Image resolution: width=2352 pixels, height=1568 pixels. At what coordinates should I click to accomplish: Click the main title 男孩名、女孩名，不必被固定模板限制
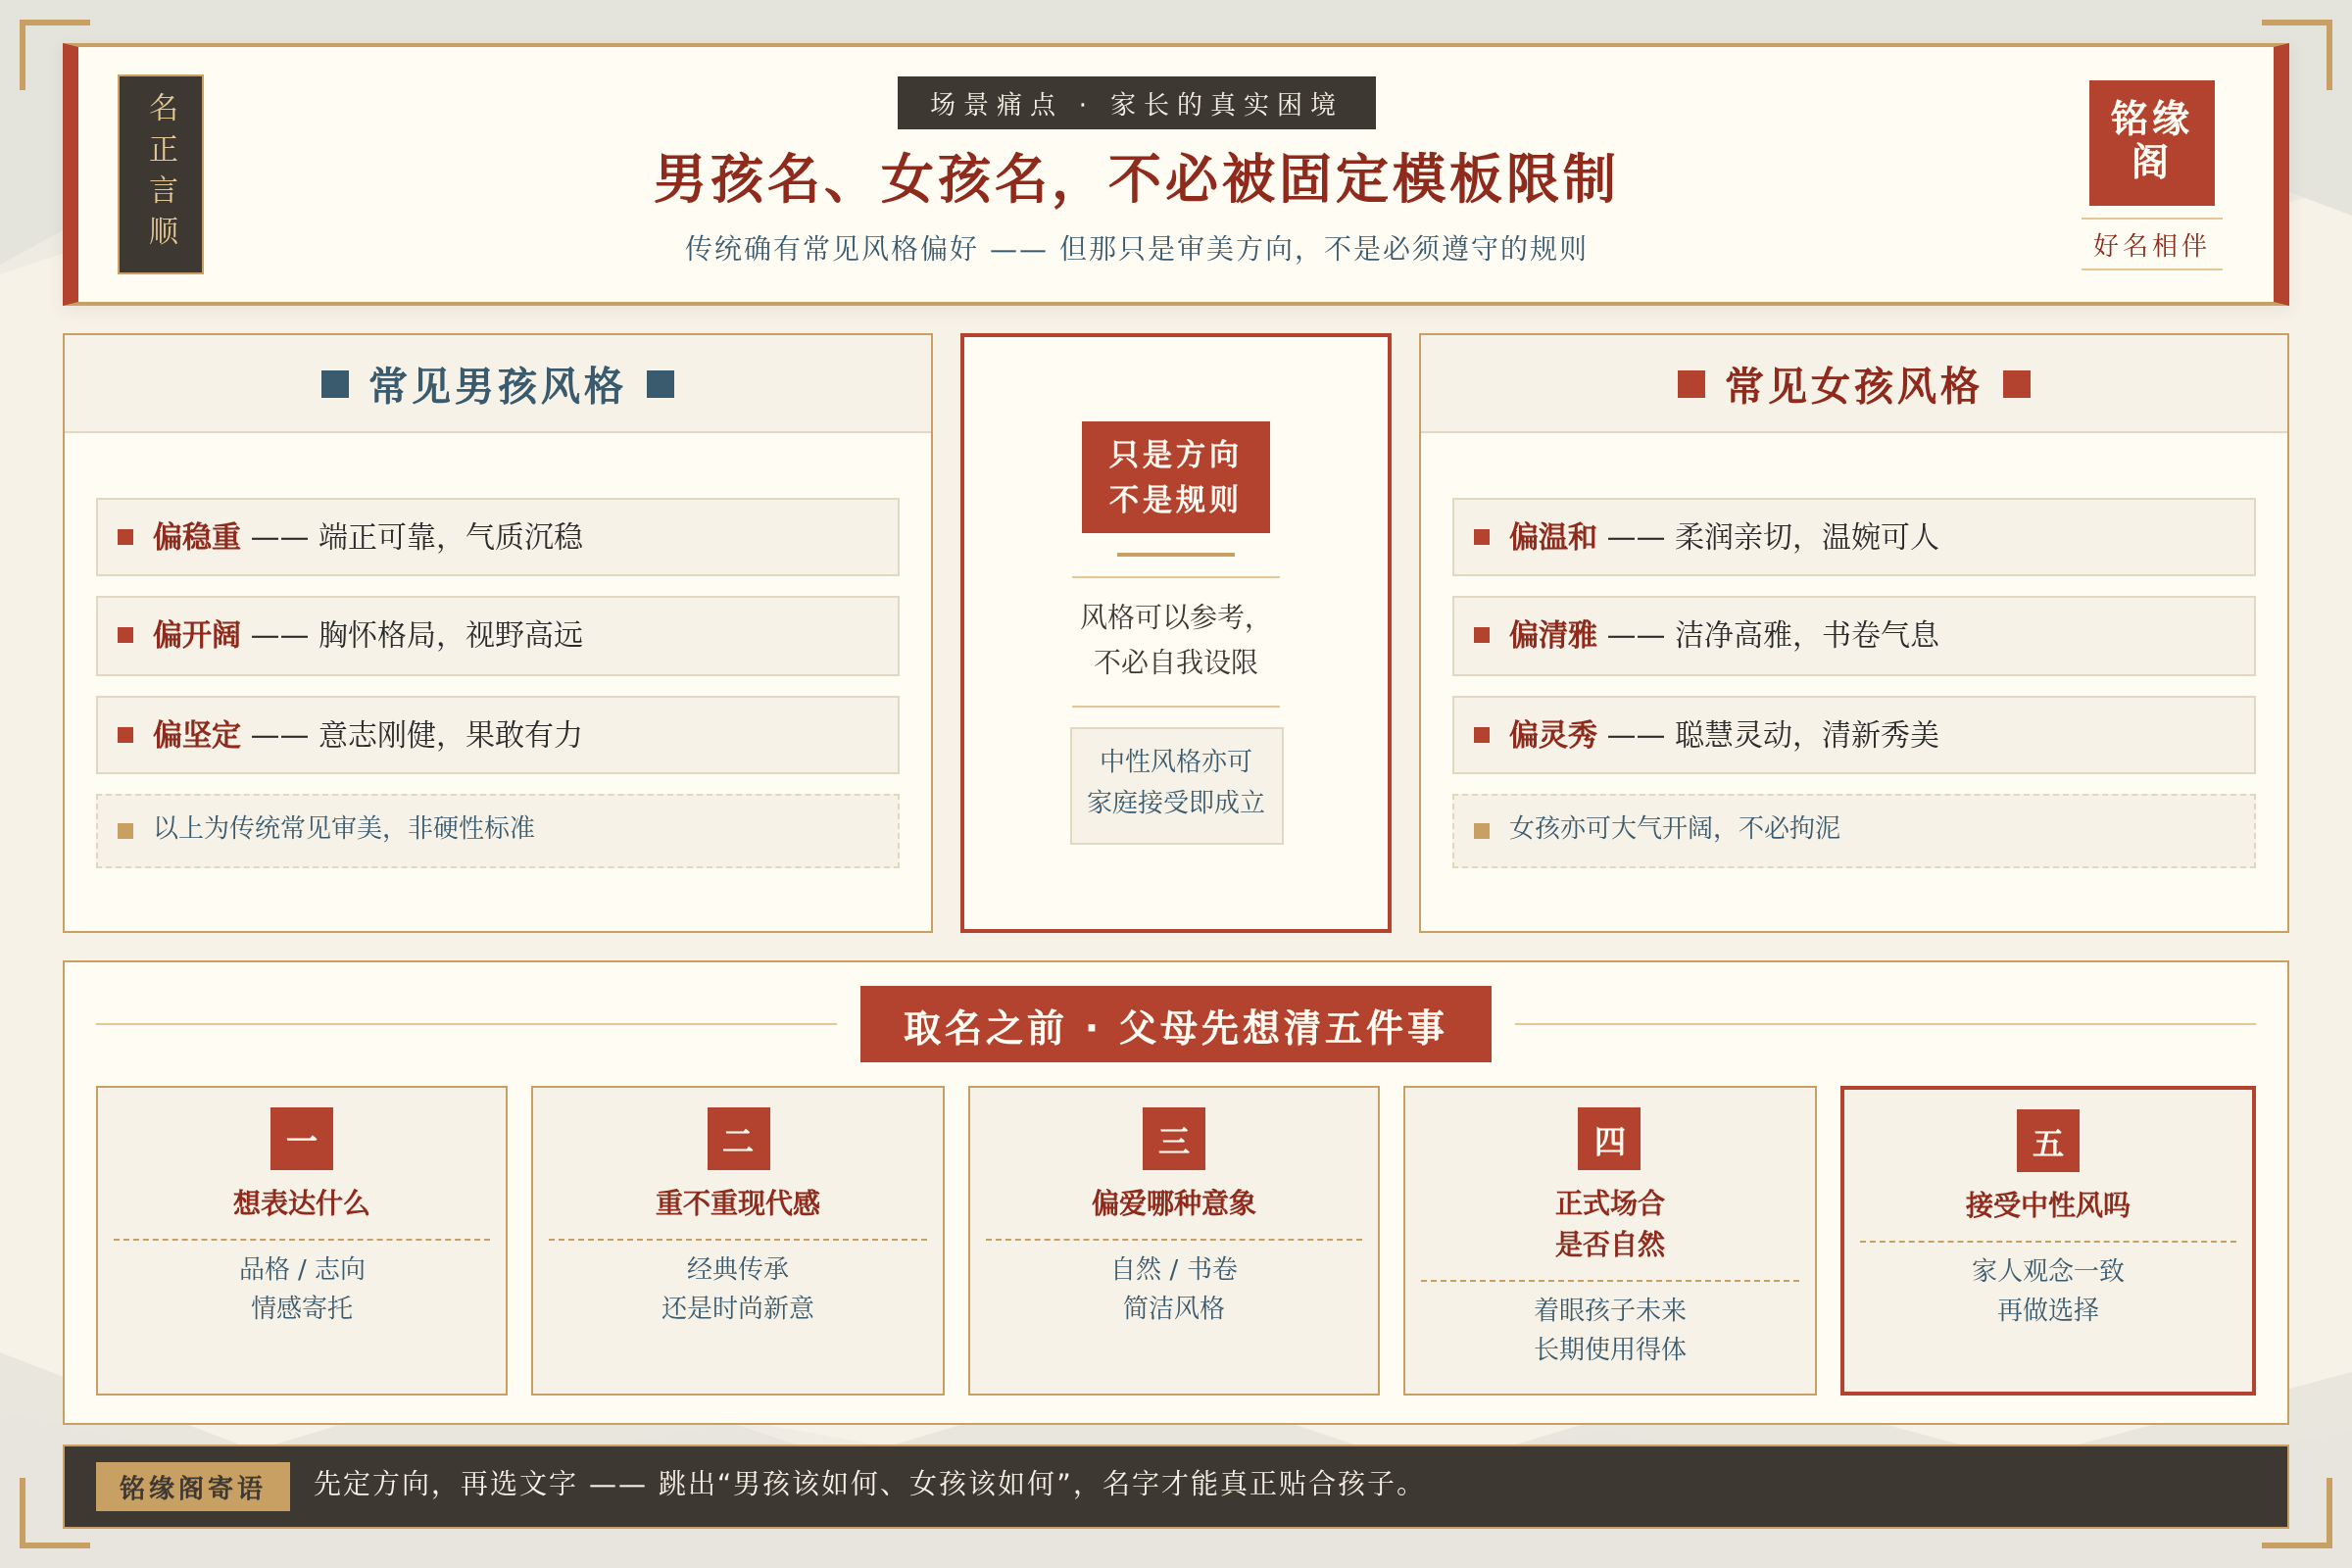1134,179
